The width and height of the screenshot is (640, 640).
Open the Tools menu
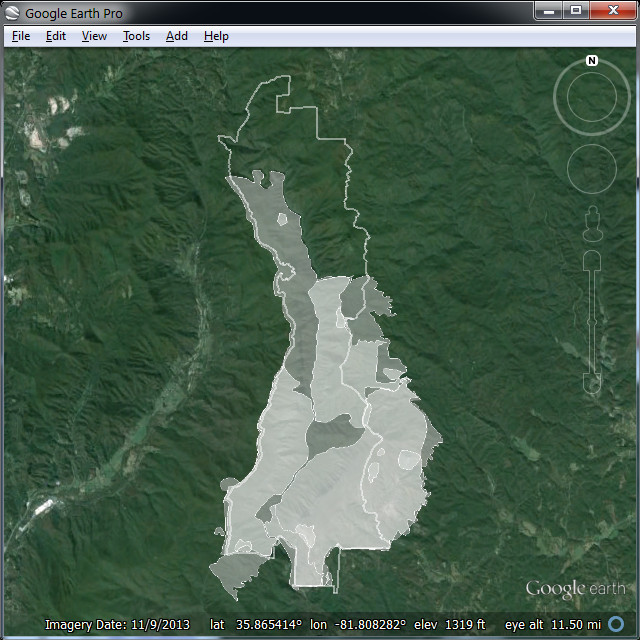tap(137, 36)
